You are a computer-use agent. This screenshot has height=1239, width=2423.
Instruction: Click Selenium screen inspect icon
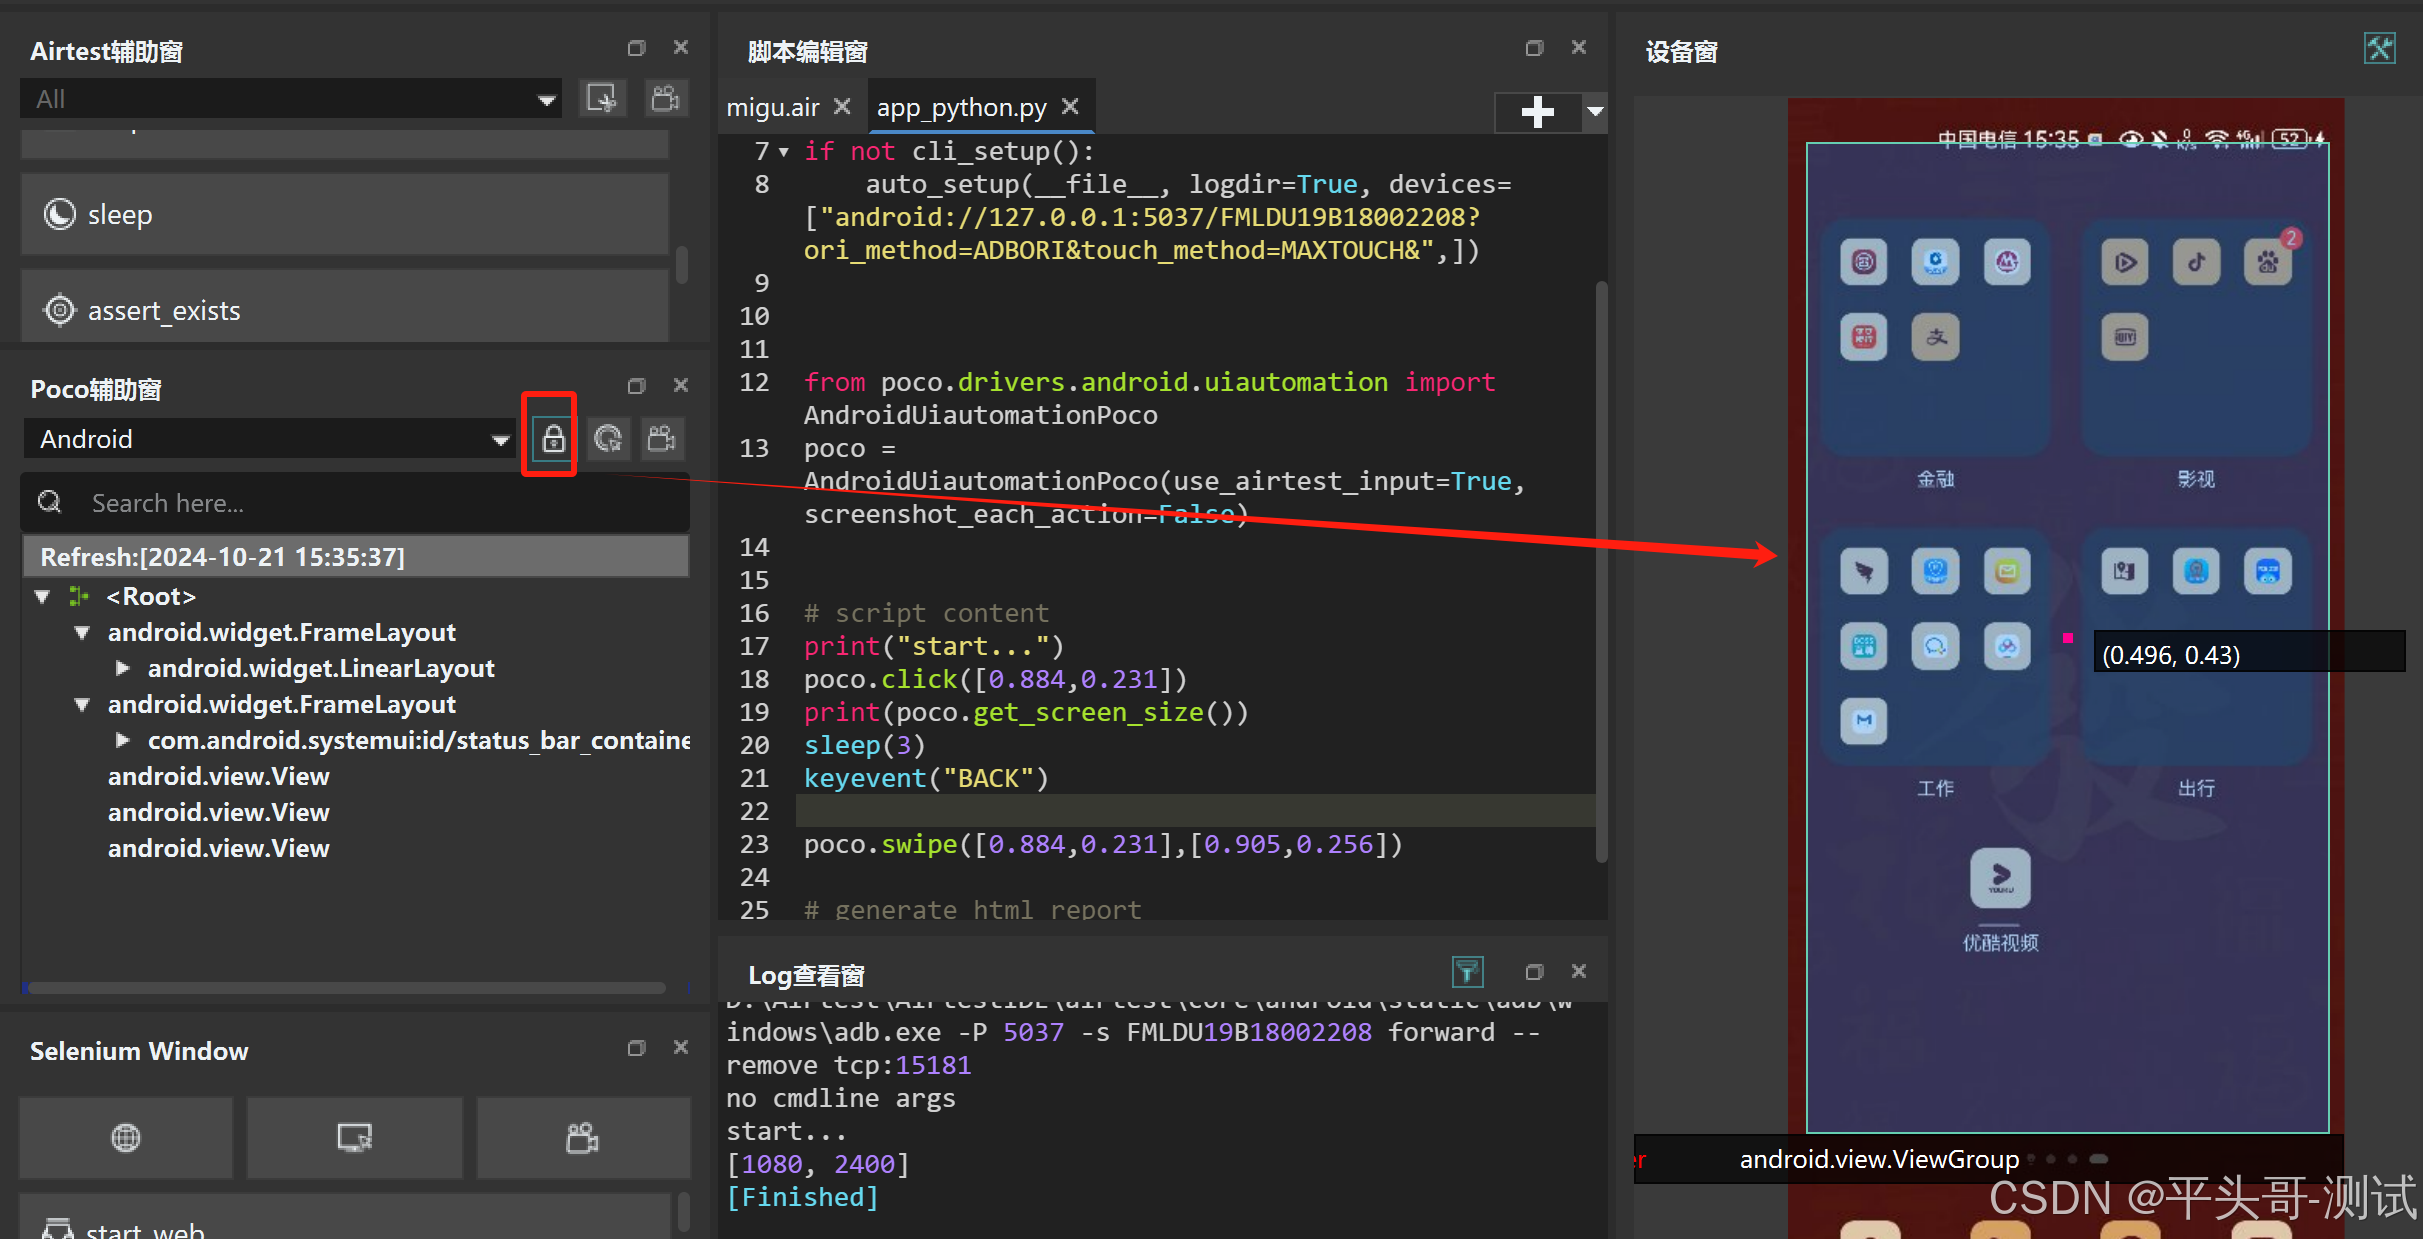tap(354, 1137)
